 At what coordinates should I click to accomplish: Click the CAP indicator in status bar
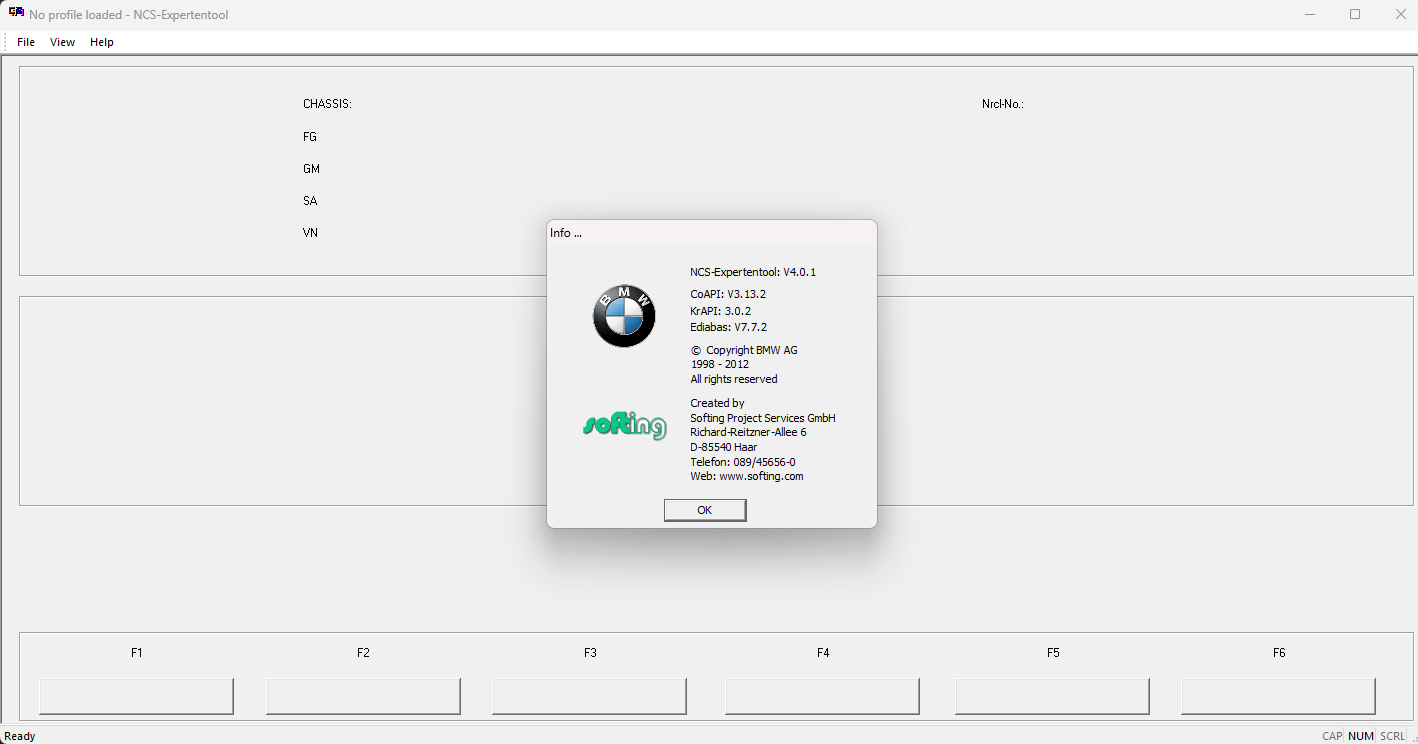click(x=1332, y=736)
